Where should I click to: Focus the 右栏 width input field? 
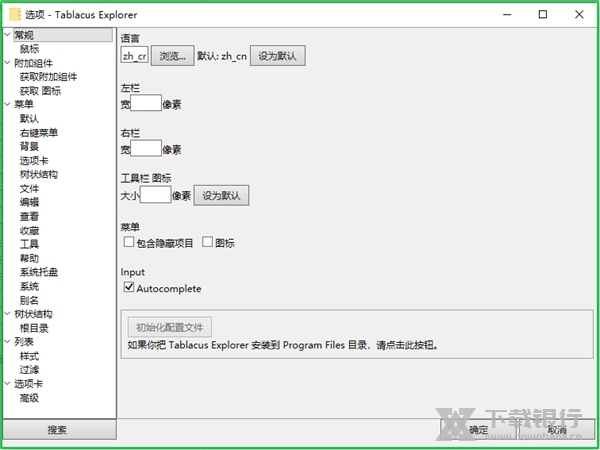146,148
